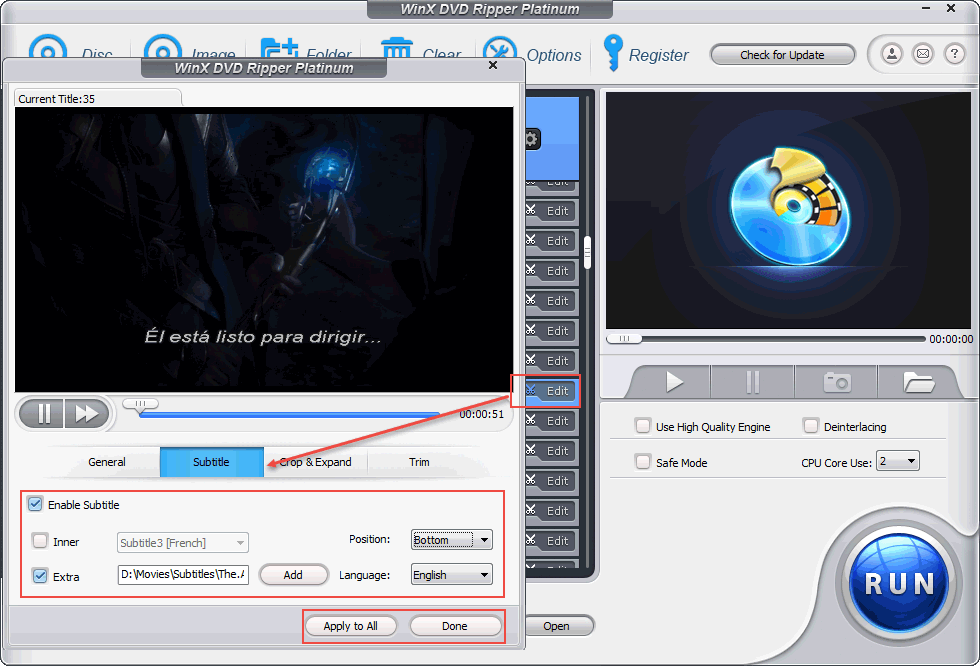Click the big blue RUN button
The image size is (980, 666).
pyautogui.click(x=899, y=584)
